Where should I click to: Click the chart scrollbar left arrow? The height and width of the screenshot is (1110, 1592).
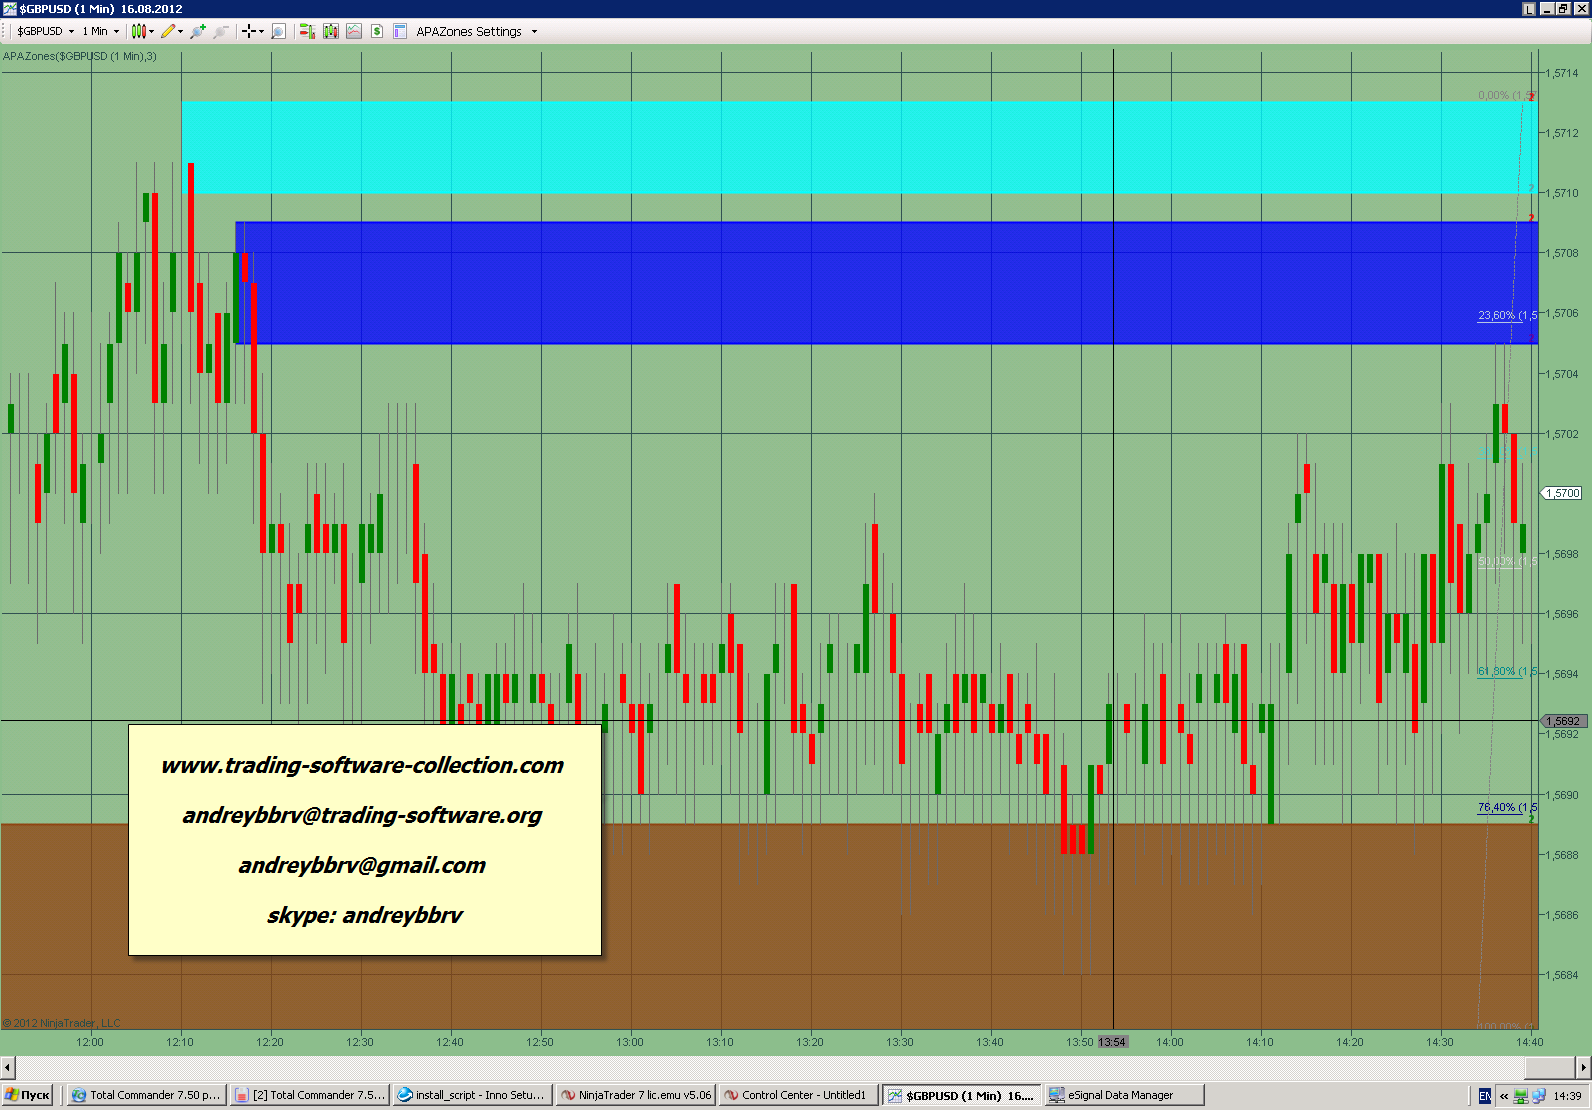tap(8, 1067)
